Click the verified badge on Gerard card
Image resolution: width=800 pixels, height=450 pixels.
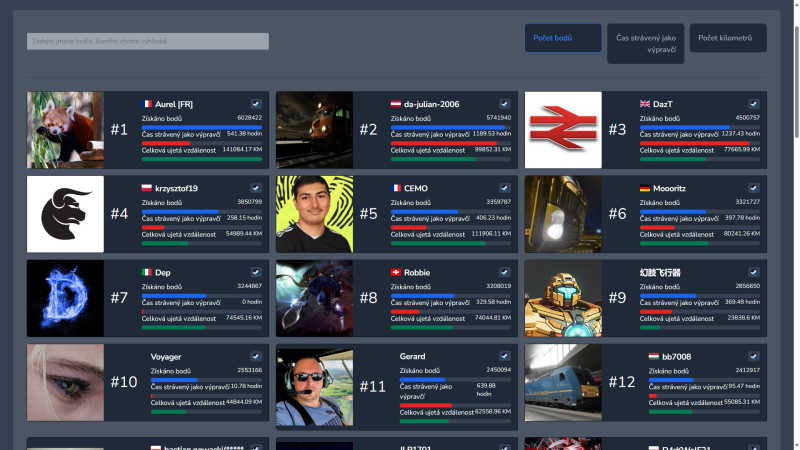point(505,356)
